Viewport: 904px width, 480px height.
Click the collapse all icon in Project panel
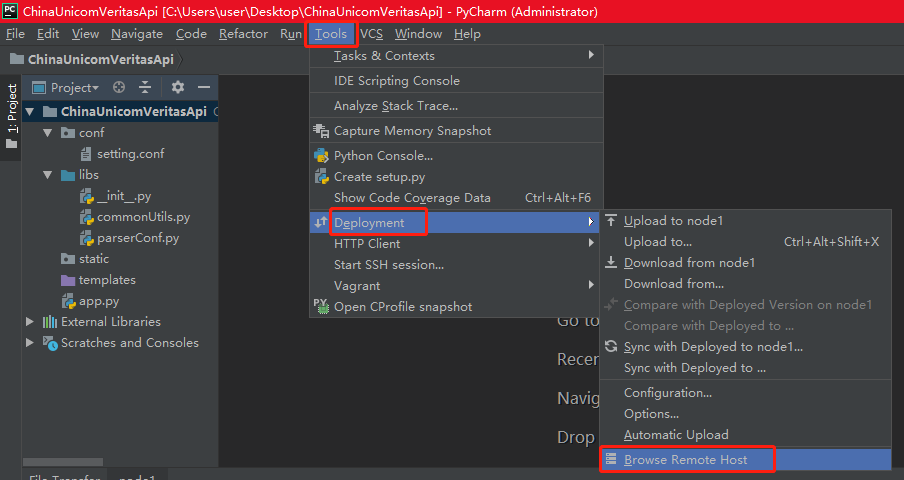pyautogui.click(x=145, y=88)
